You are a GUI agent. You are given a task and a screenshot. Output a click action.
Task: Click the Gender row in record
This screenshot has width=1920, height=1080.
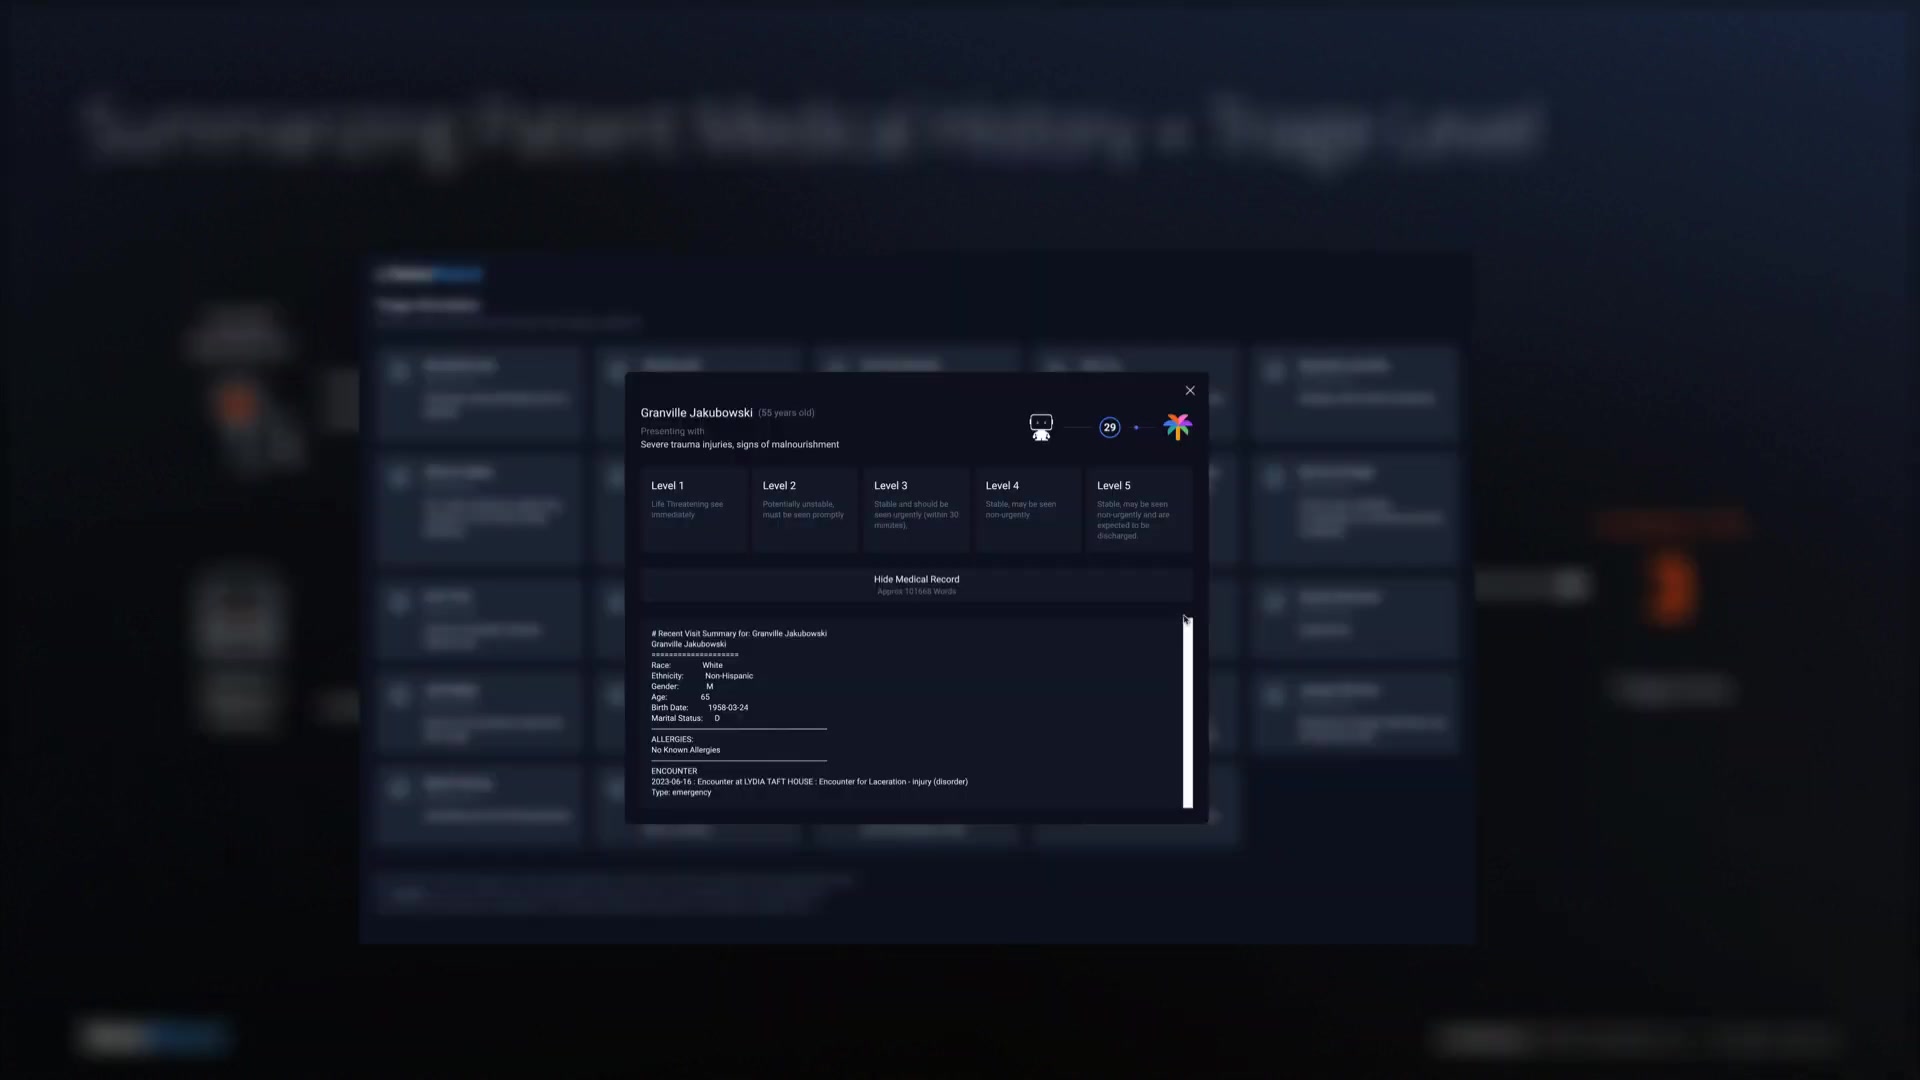tap(682, 686)
